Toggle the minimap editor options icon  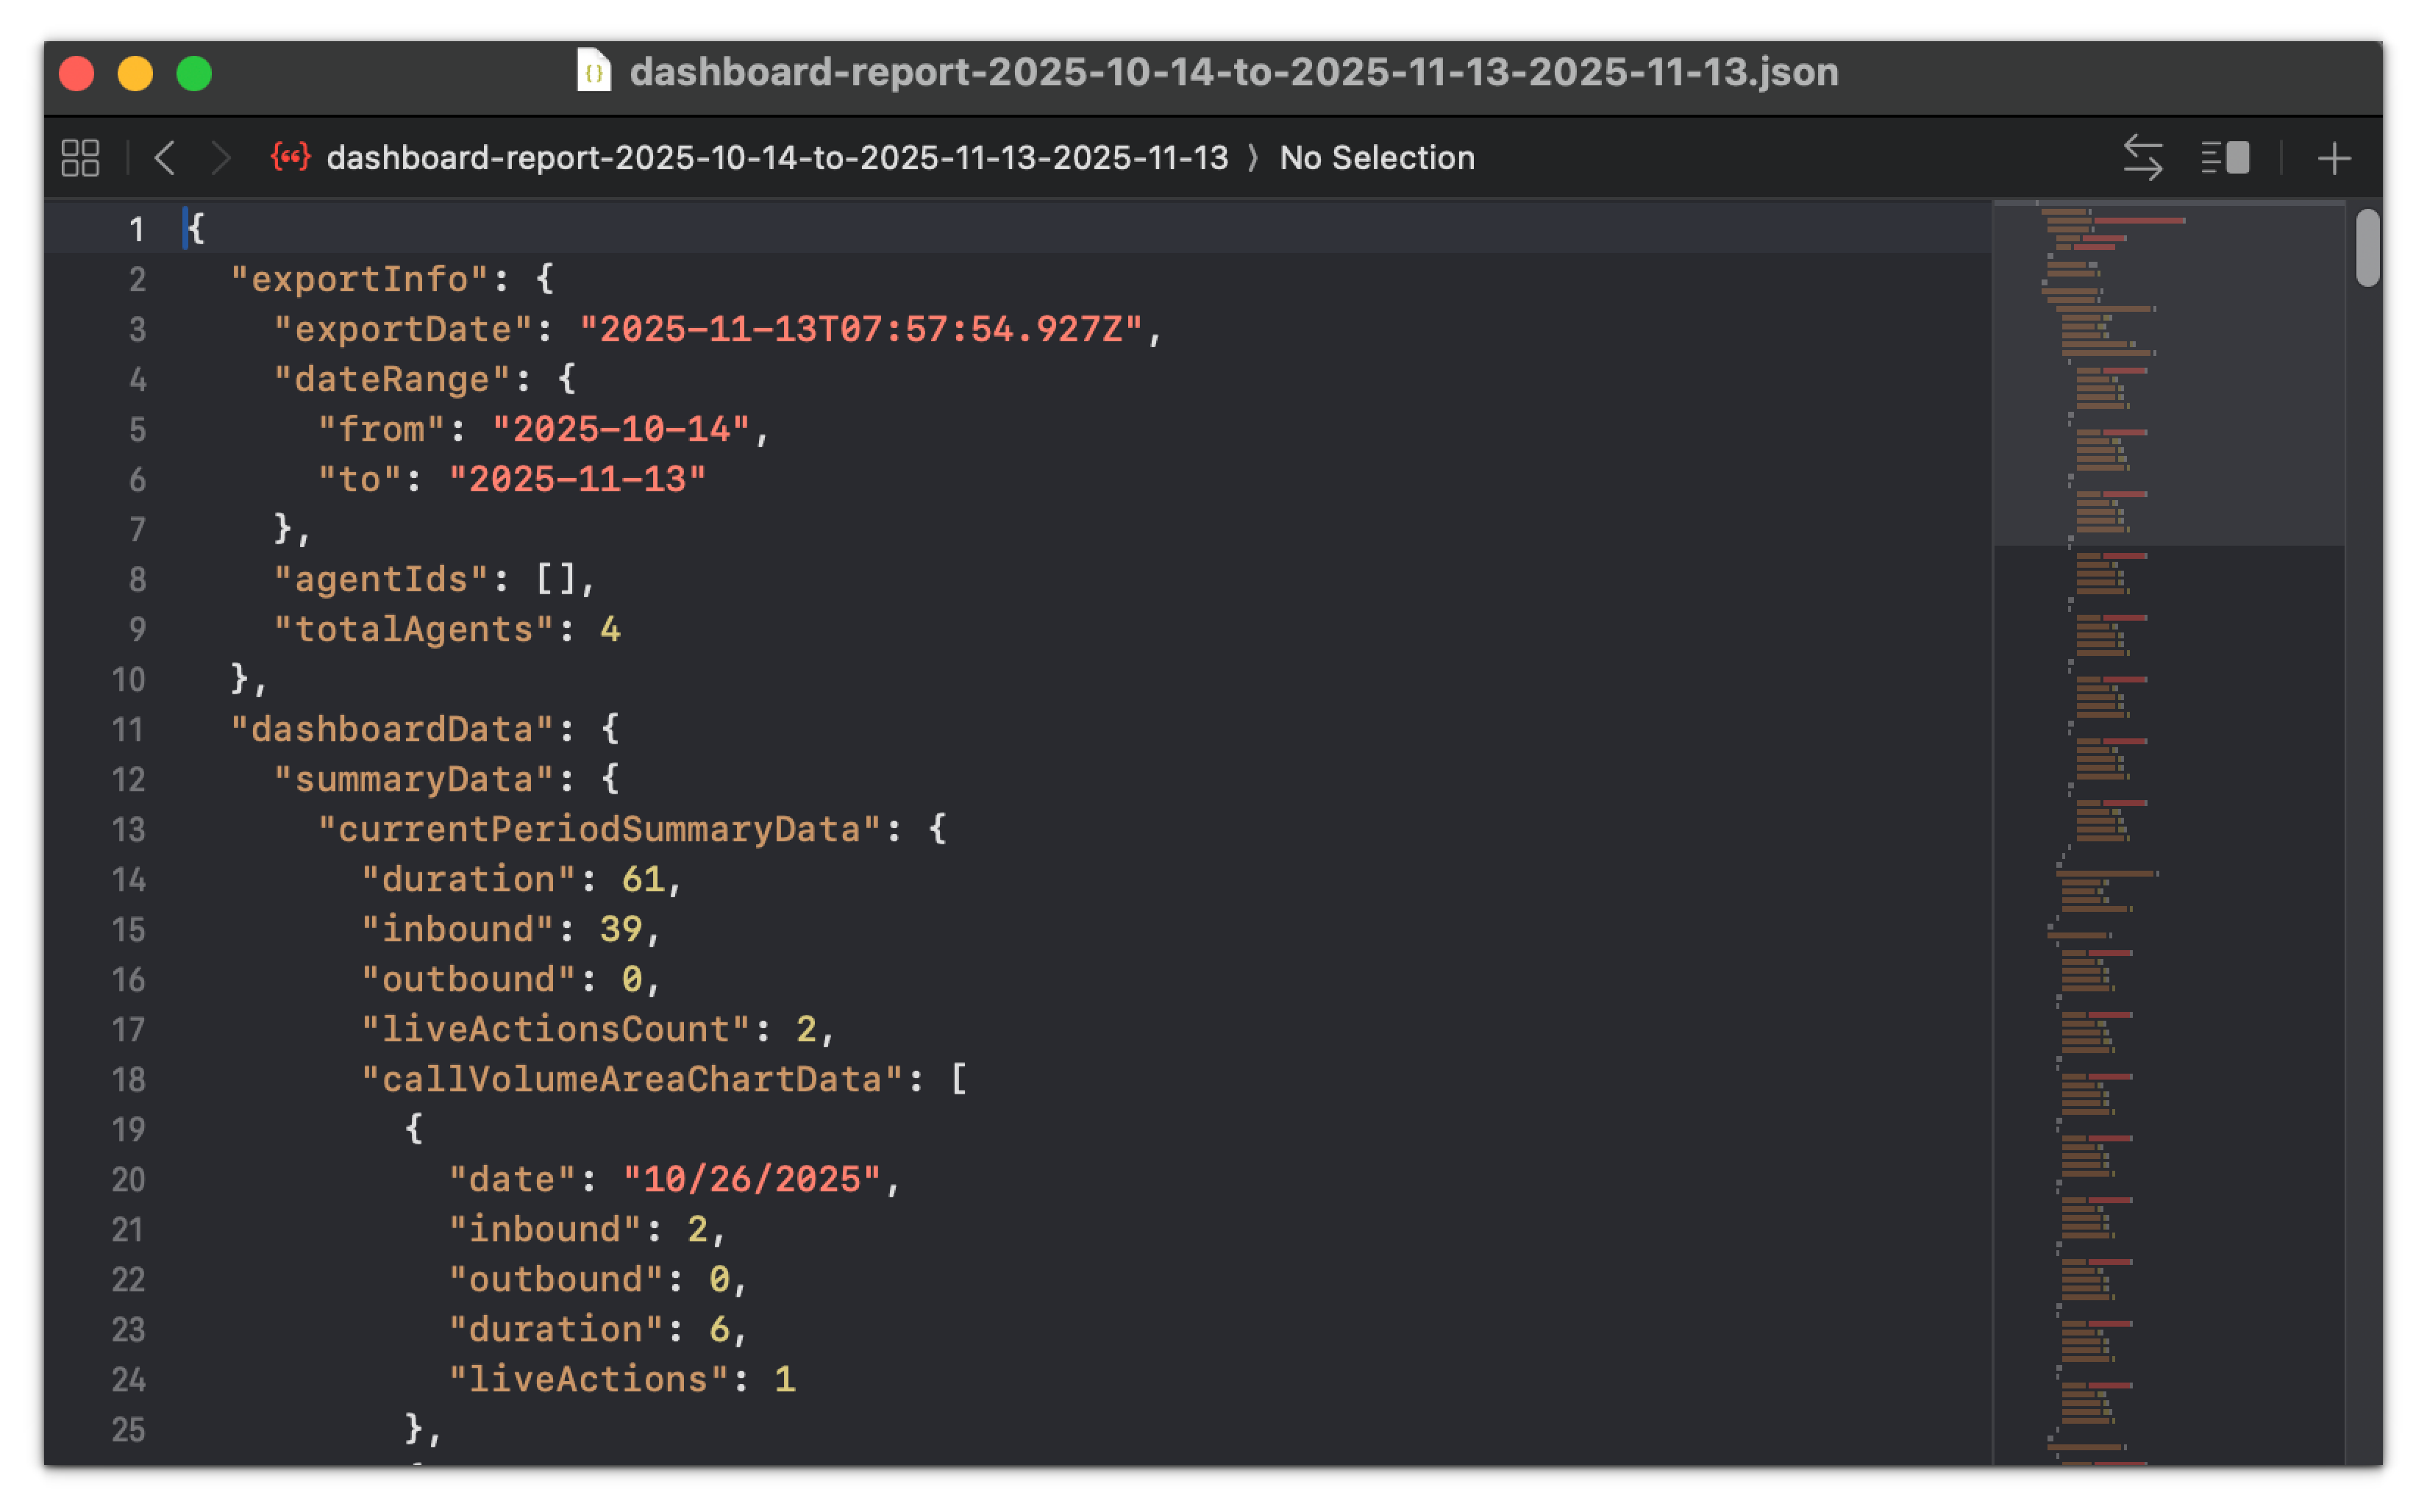tap(2225, 158)
